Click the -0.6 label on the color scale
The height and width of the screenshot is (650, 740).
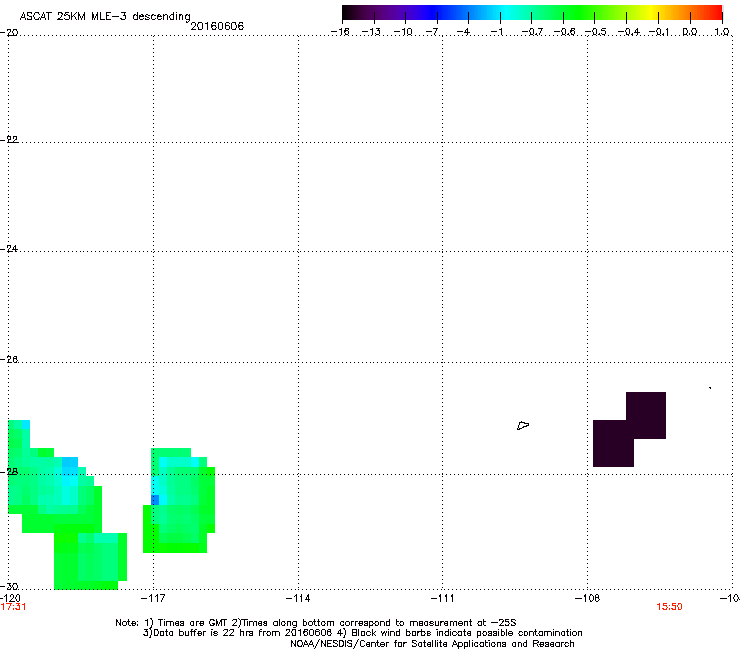coord(564,32)
